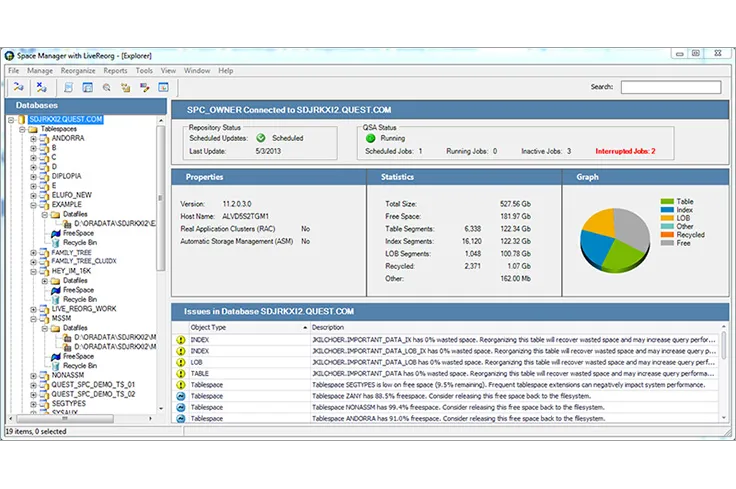
Task: Collapse the Tablespaces folder node
Action: (22, 129)
